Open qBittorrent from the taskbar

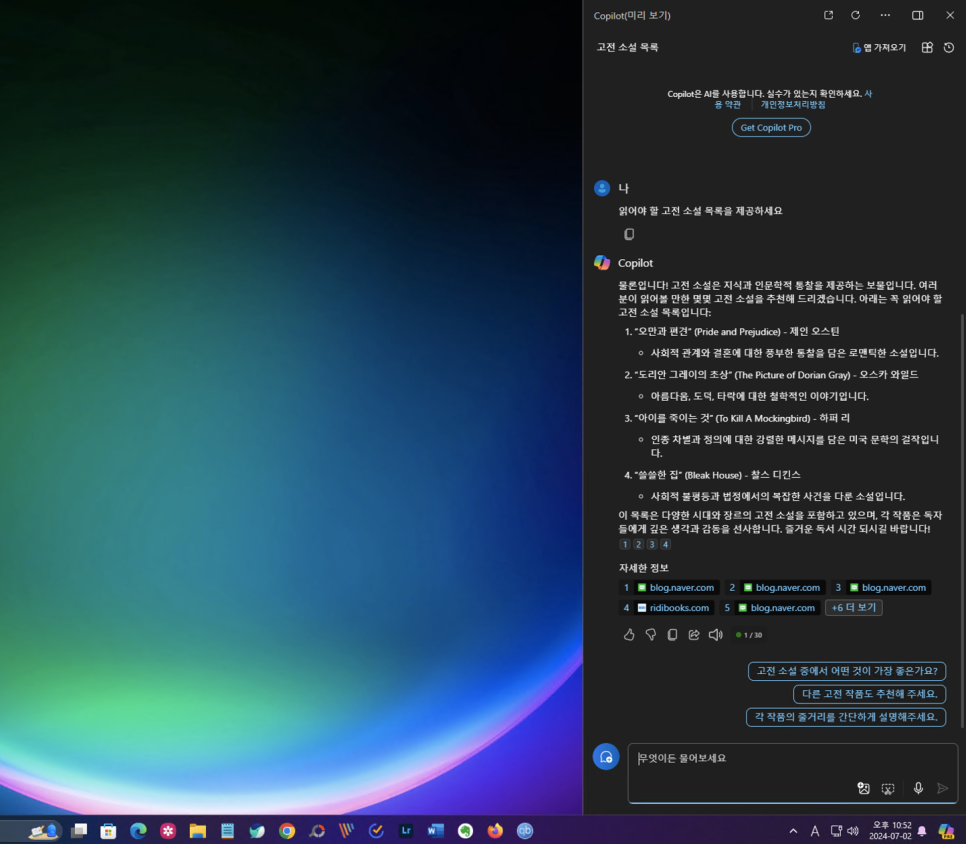524,831
